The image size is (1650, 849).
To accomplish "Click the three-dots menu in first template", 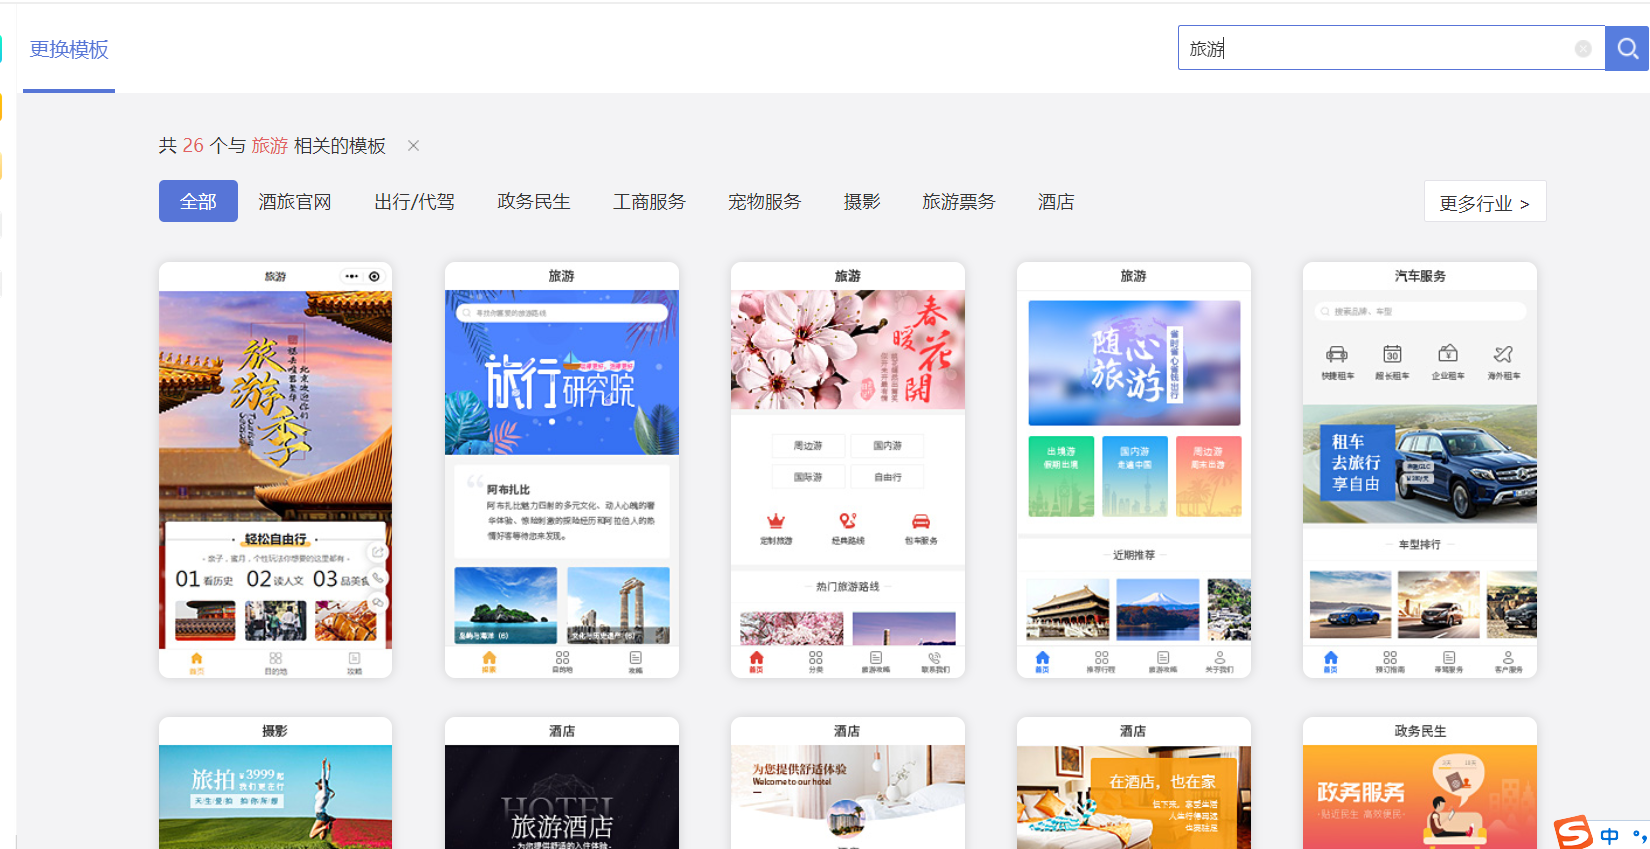I will pos(351,276).
